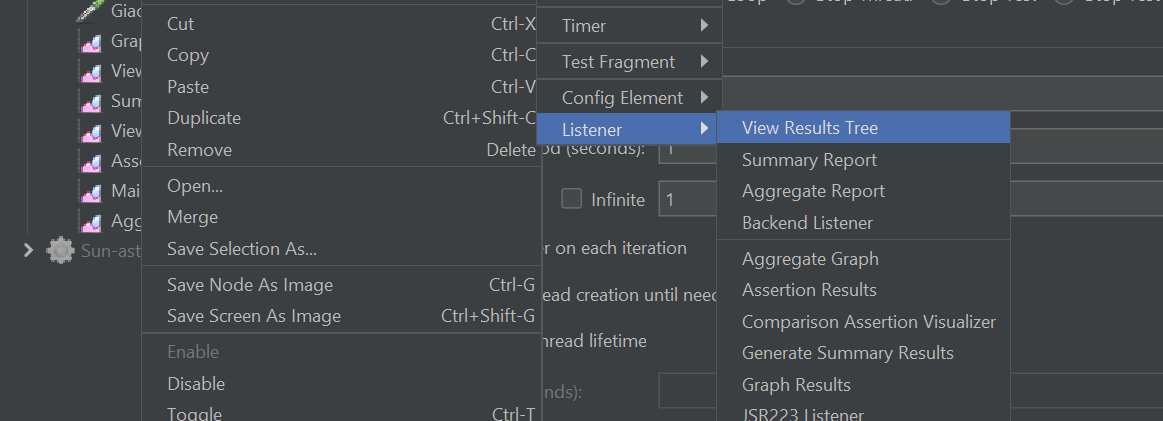Click the listener icon beside Asse item
The width and height of the screenshot is (1163, 421).
pyautogui.click(x=91, y=162)
